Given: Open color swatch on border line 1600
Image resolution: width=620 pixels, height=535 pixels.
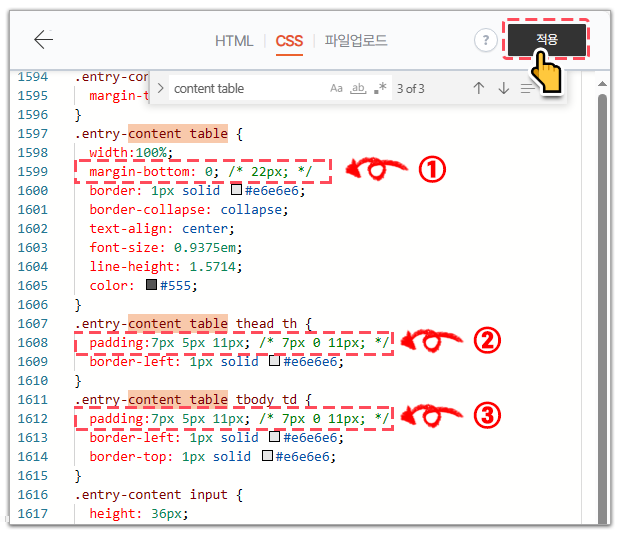Looking at the screenshot, I should 236,190.
